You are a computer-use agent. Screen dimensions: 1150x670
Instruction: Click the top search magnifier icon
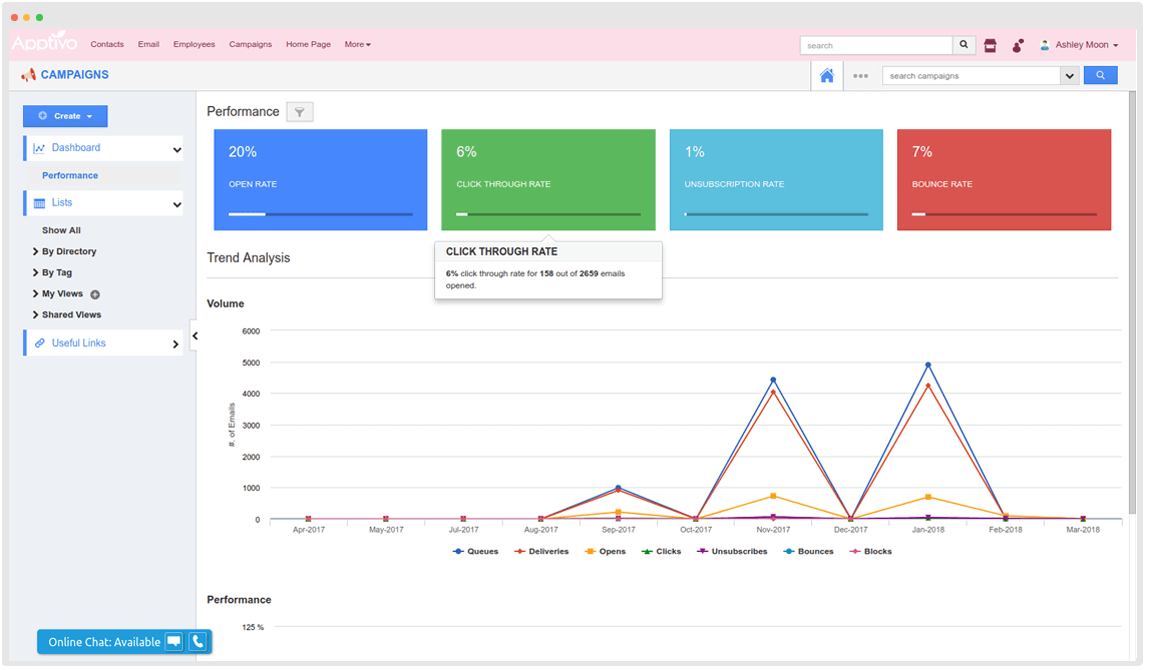click(964, 45)
